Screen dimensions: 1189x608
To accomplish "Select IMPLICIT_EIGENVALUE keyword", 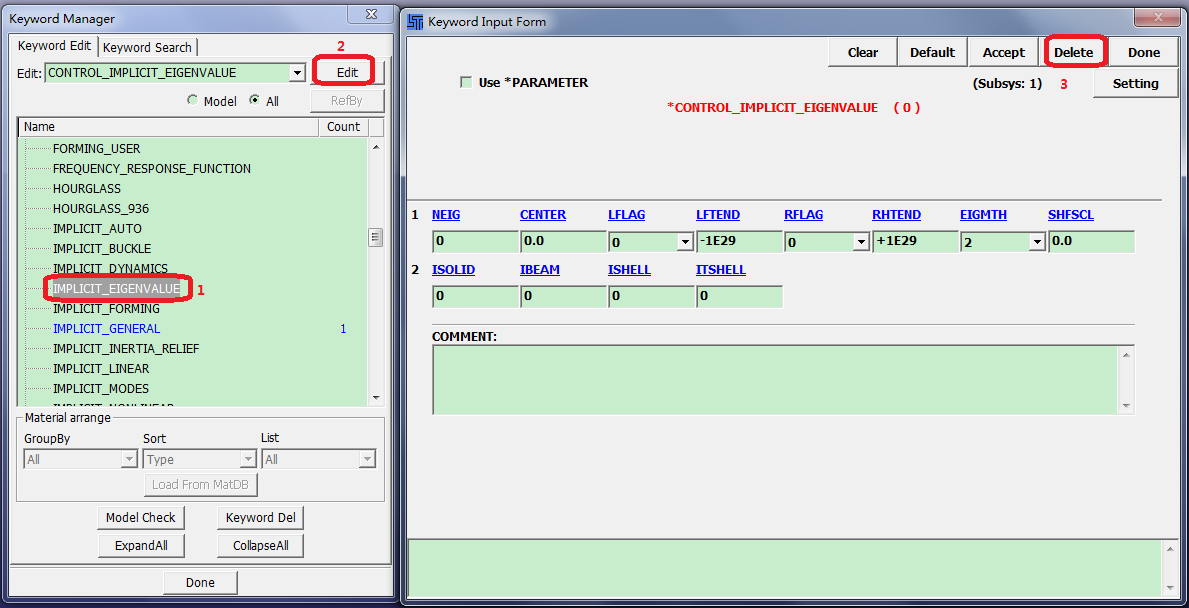I will coord(116,289).
